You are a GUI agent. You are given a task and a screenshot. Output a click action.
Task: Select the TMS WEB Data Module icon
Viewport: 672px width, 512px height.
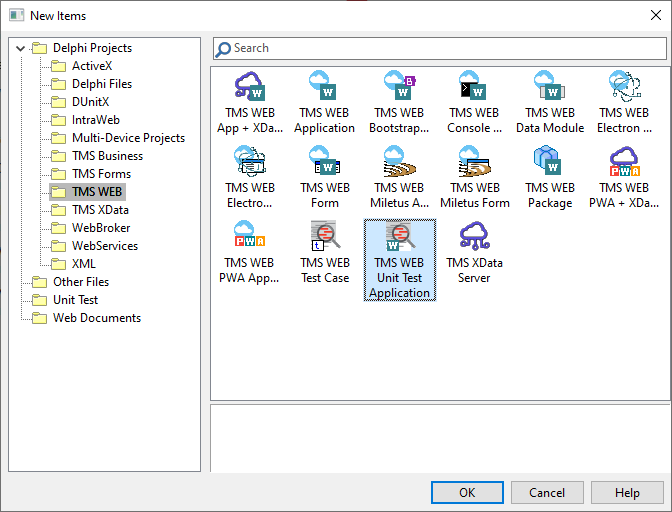(549, 85)
